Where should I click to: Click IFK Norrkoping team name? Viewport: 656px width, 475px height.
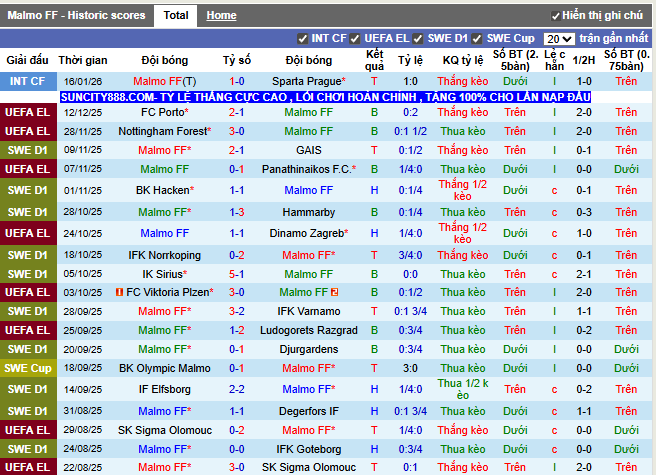click(x=164, y=255)
